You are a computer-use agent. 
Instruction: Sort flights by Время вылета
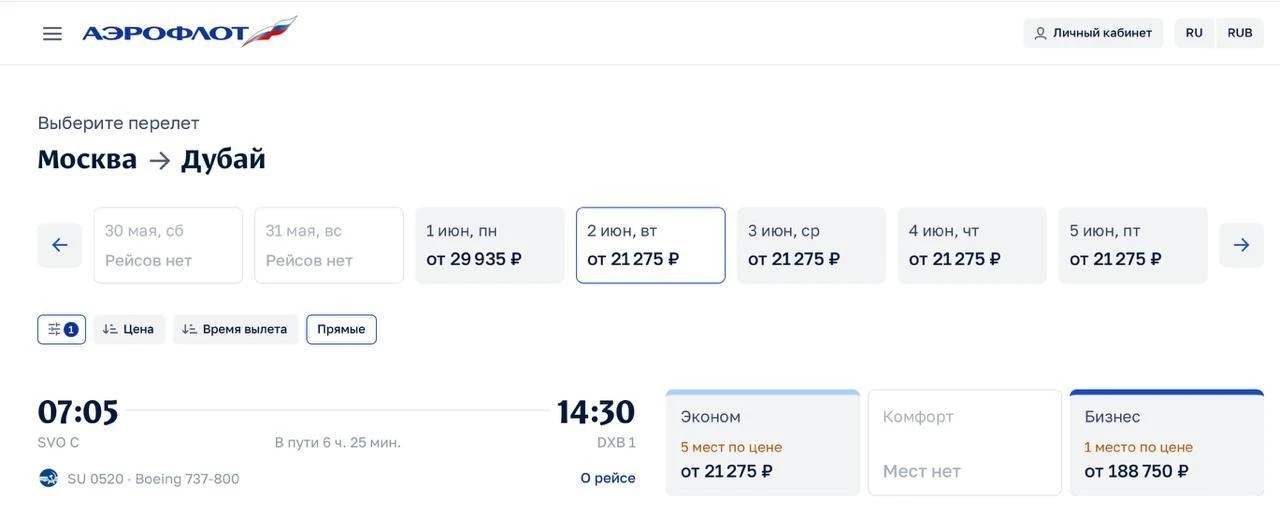[235, 329]
